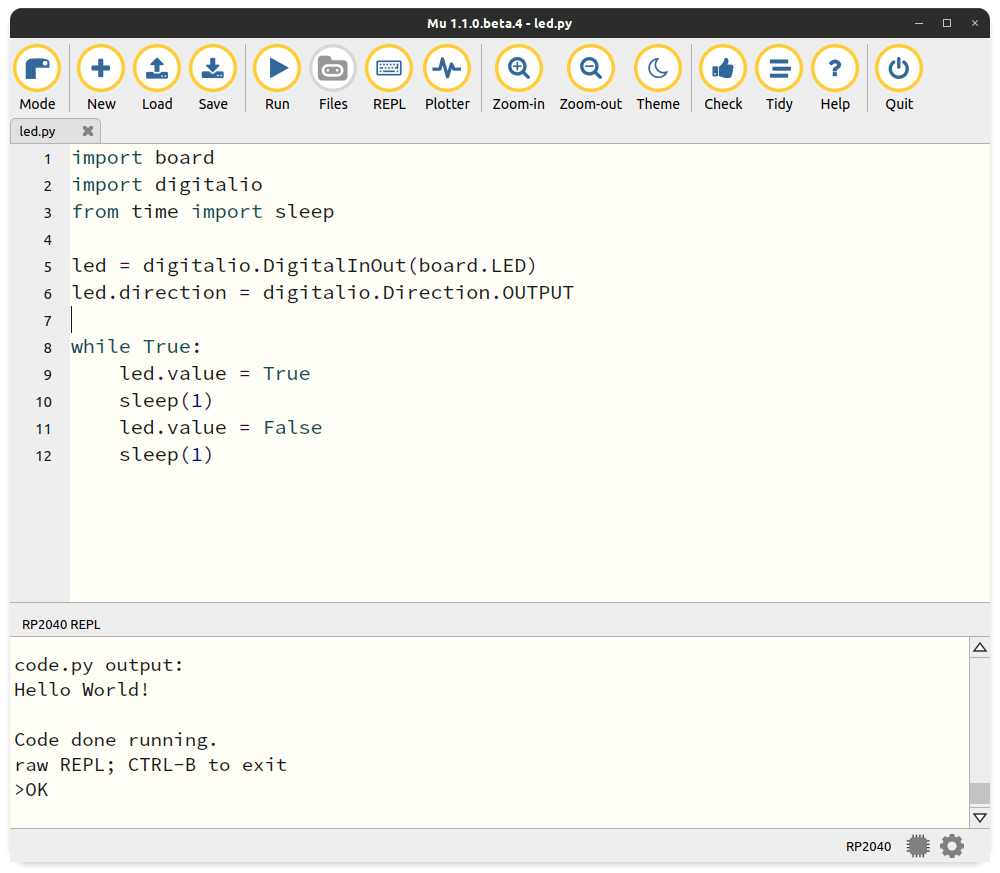Open settings via the gear icon
Image resolution: width=1000 pixels, height=873 pixels.
[x=952, y=846]
